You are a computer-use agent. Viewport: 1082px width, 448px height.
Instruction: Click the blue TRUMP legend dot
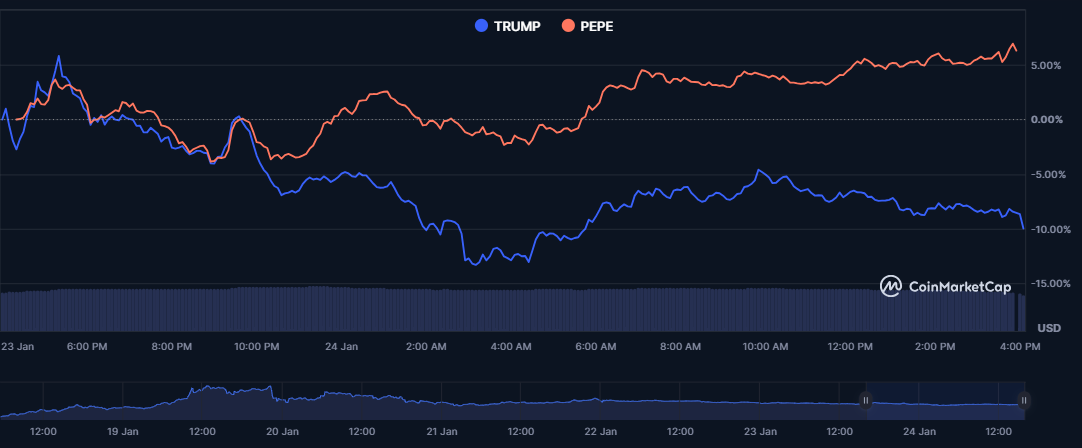coord(482,26)
